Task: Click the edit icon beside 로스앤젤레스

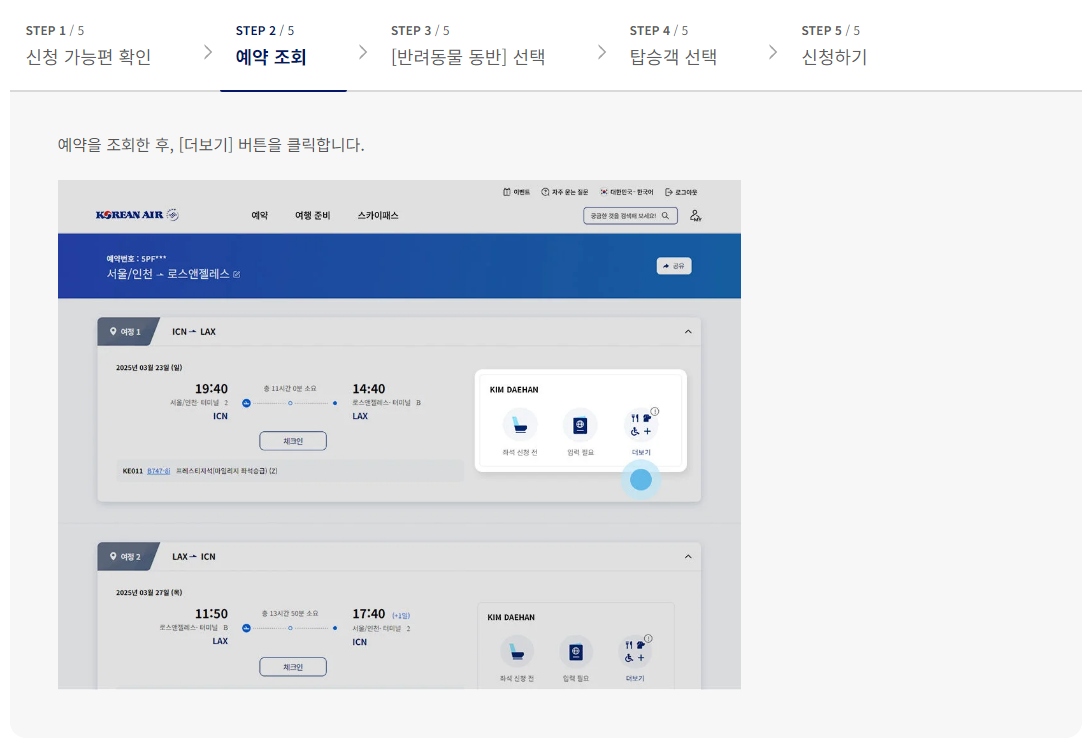Action: click(x=237, y=275)
